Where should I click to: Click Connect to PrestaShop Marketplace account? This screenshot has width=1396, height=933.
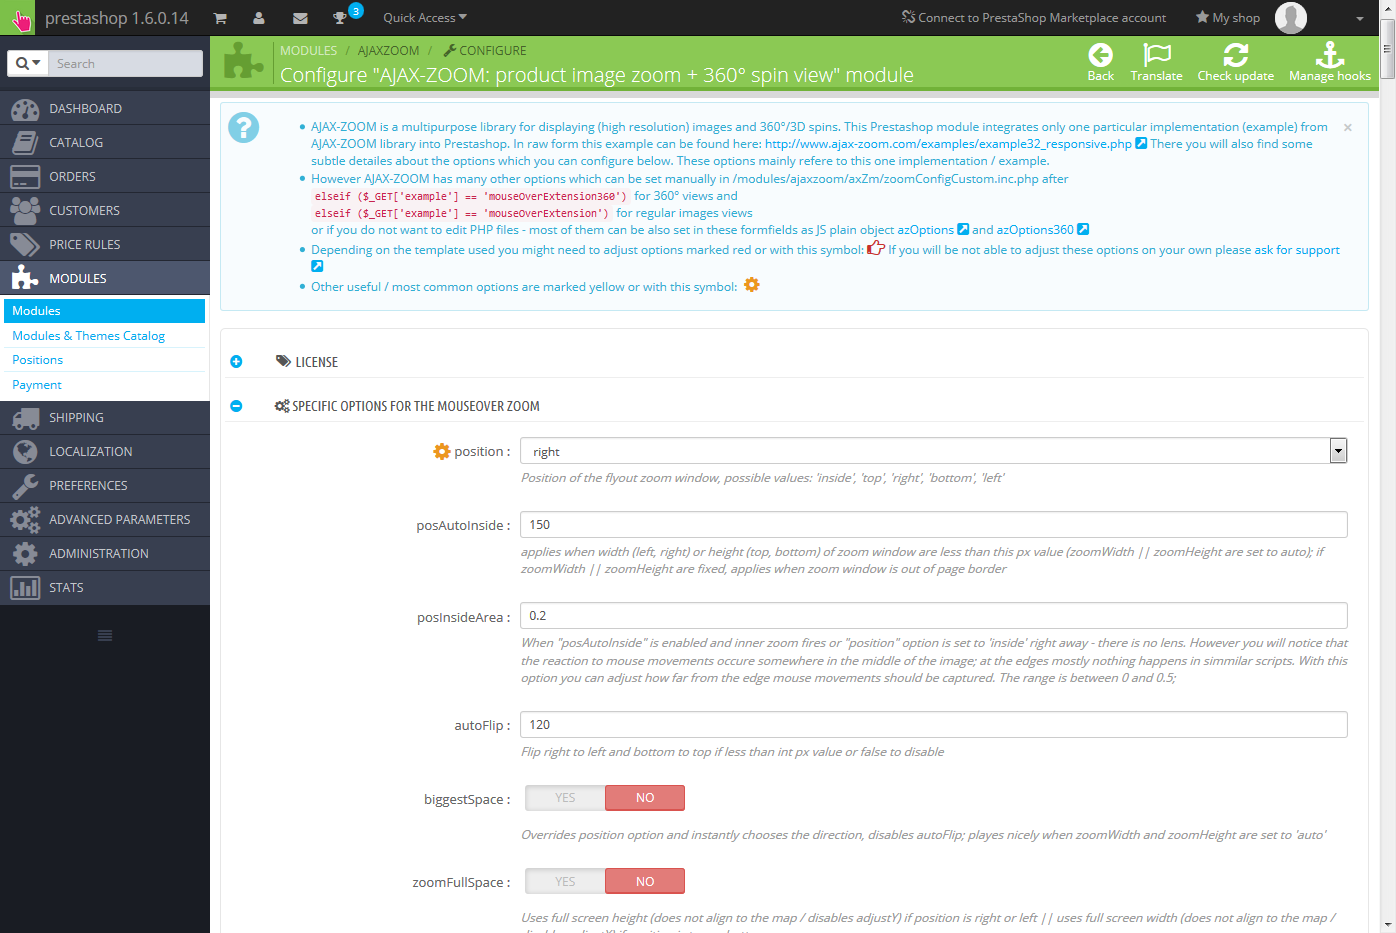point(1034,18)
